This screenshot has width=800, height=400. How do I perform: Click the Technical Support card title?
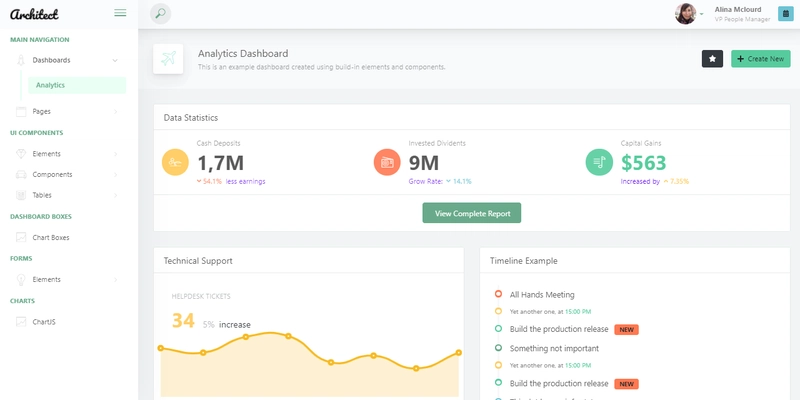click(x=198, y=261)
